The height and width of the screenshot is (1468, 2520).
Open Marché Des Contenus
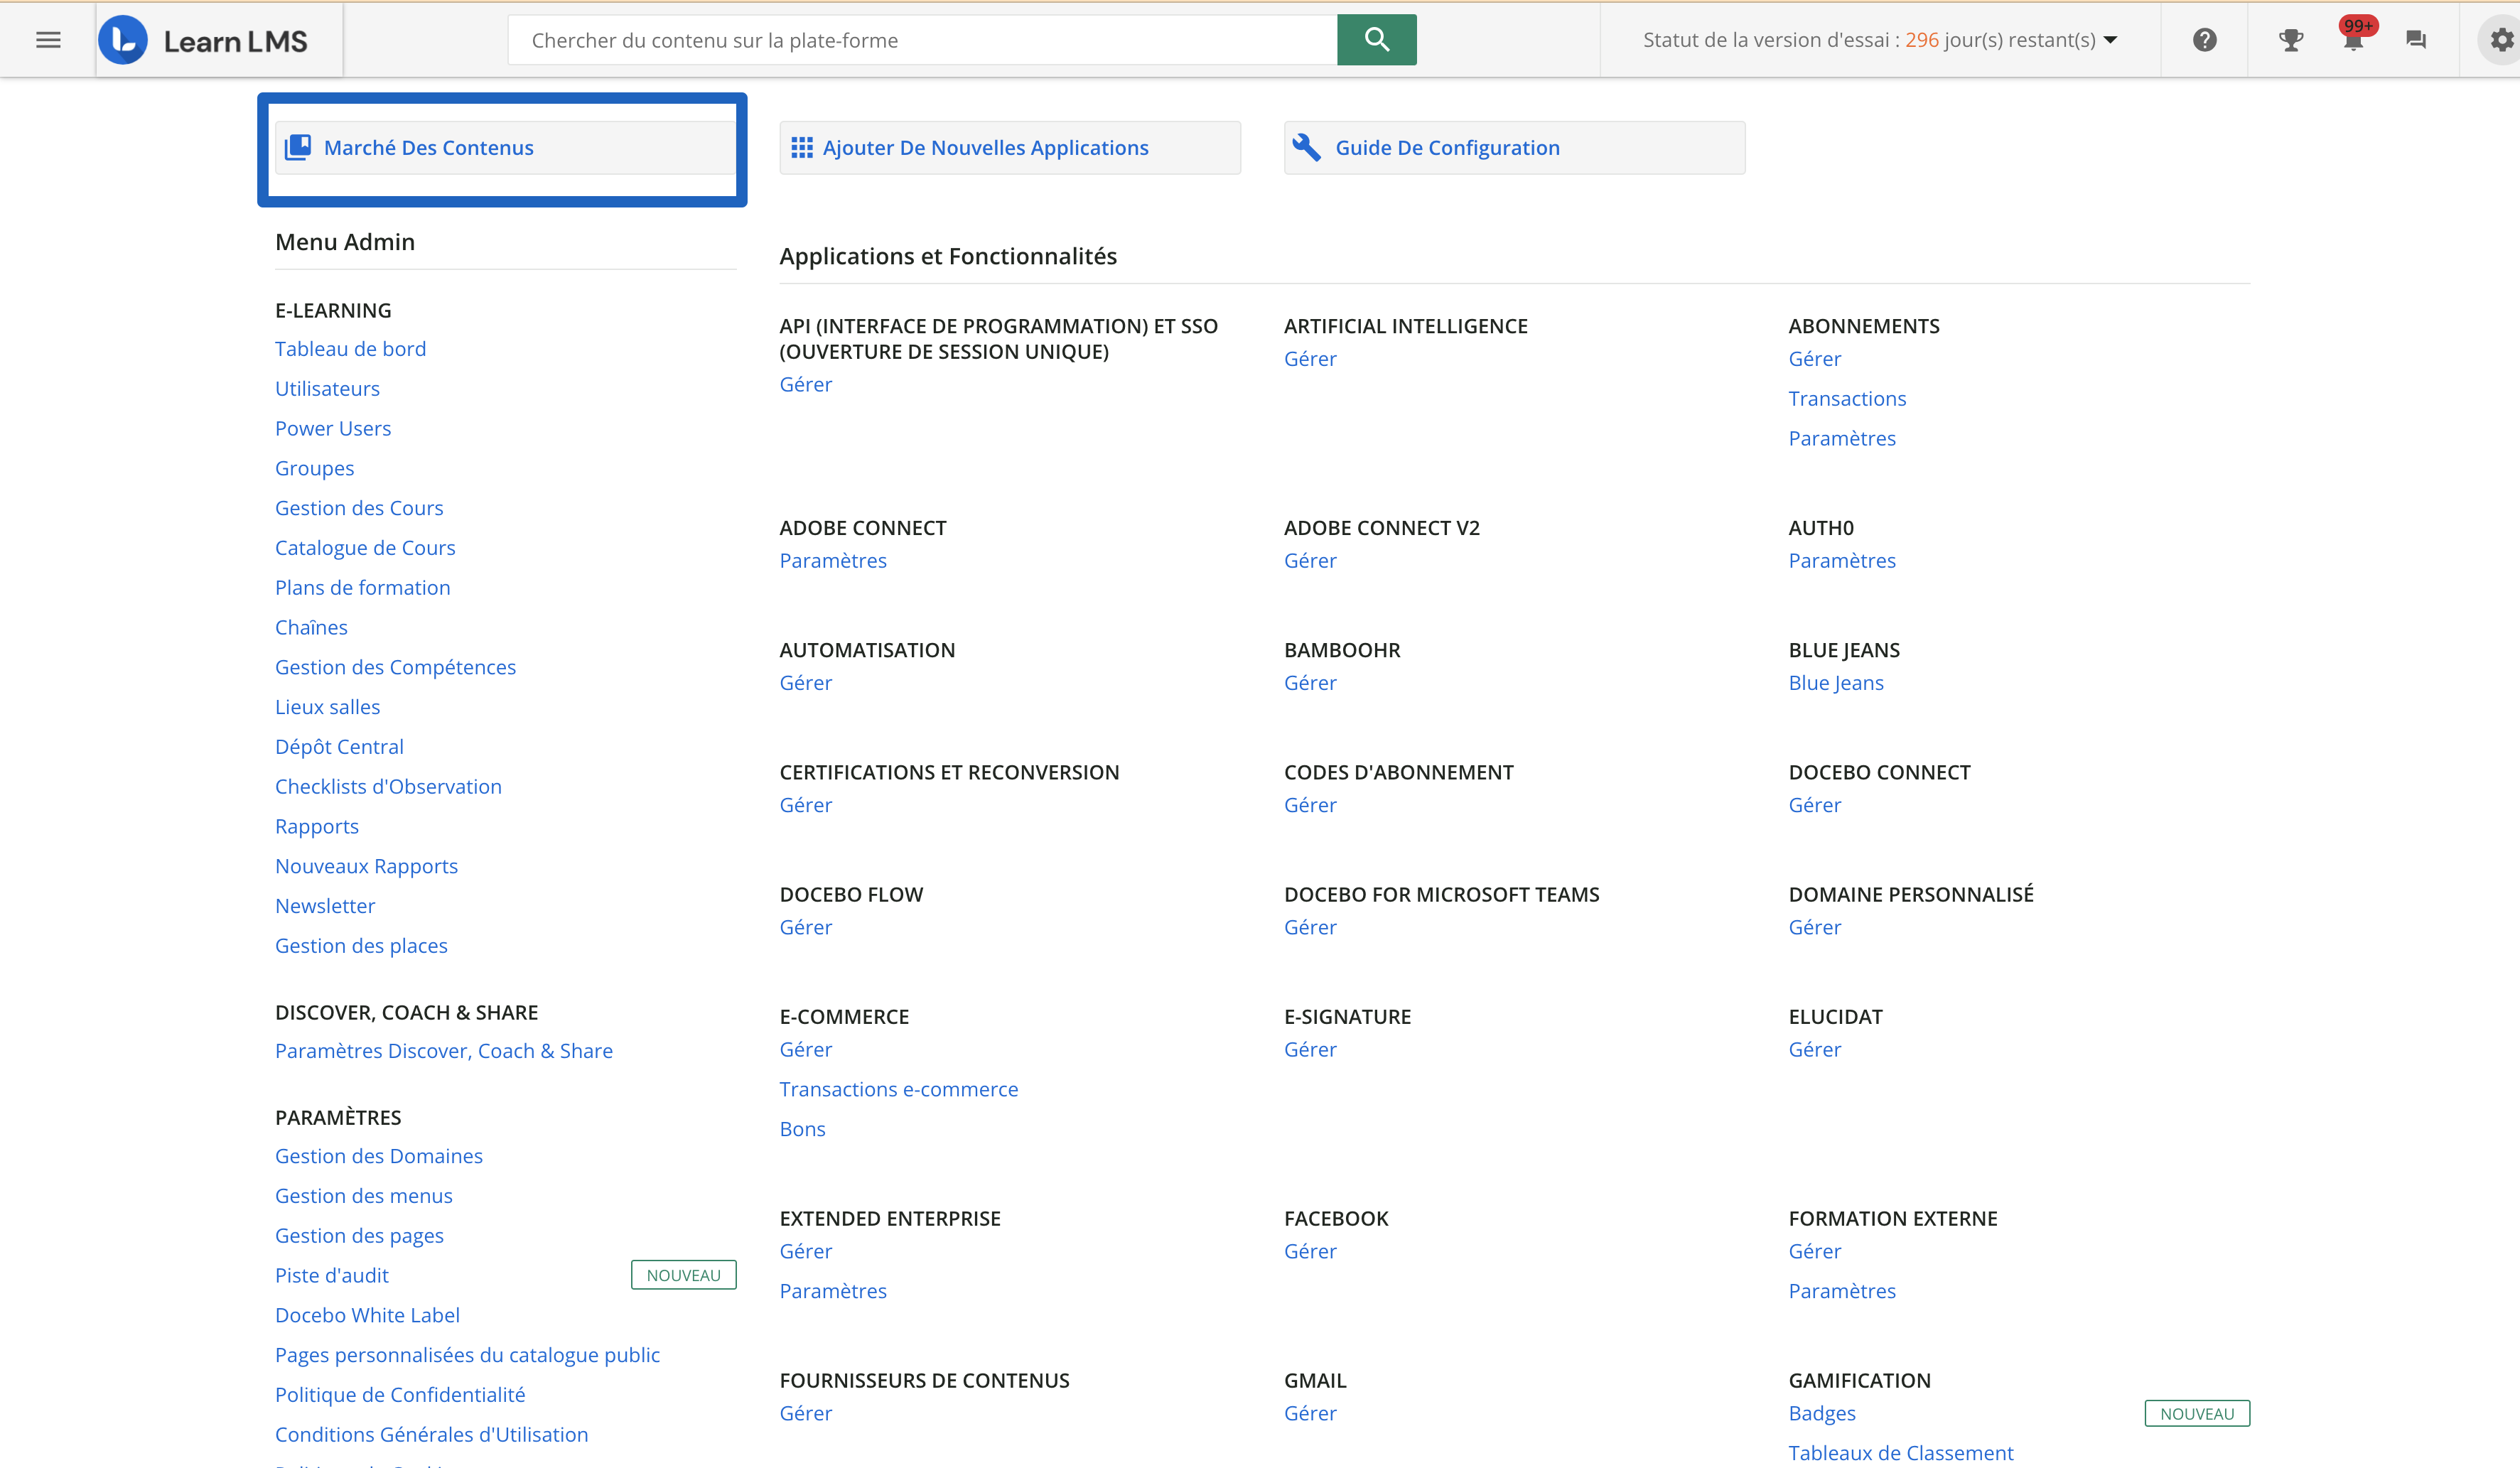click(x=506, y=148)
